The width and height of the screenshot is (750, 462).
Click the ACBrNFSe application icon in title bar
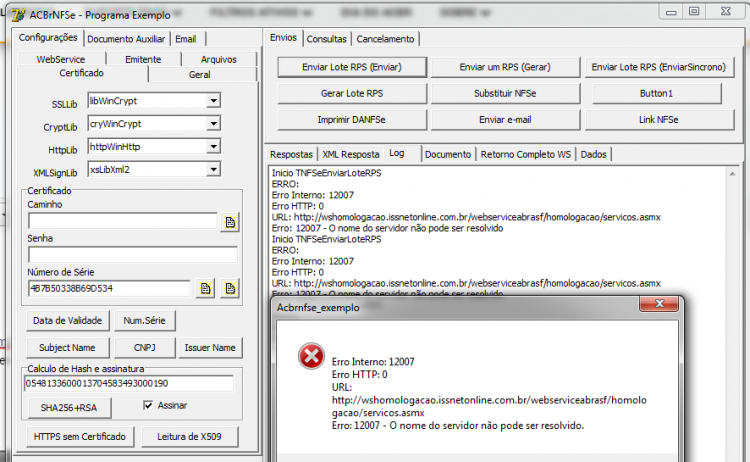18,15
